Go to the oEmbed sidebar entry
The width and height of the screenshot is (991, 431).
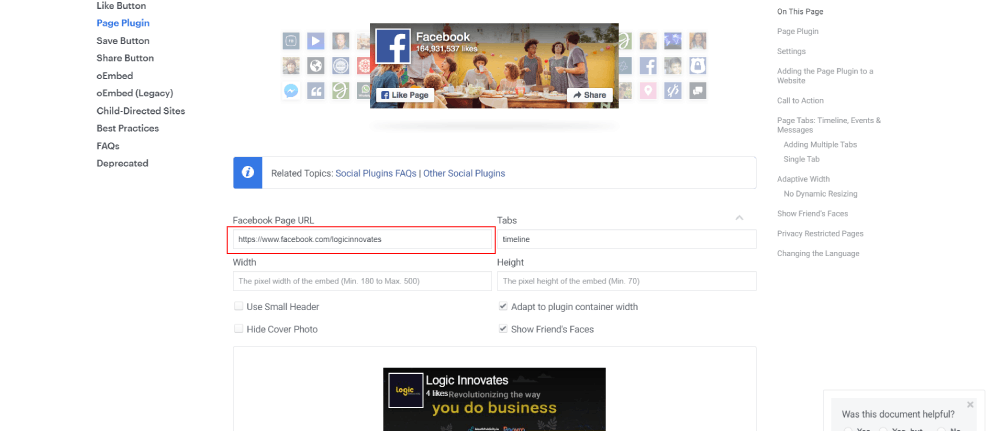(115, 75)
